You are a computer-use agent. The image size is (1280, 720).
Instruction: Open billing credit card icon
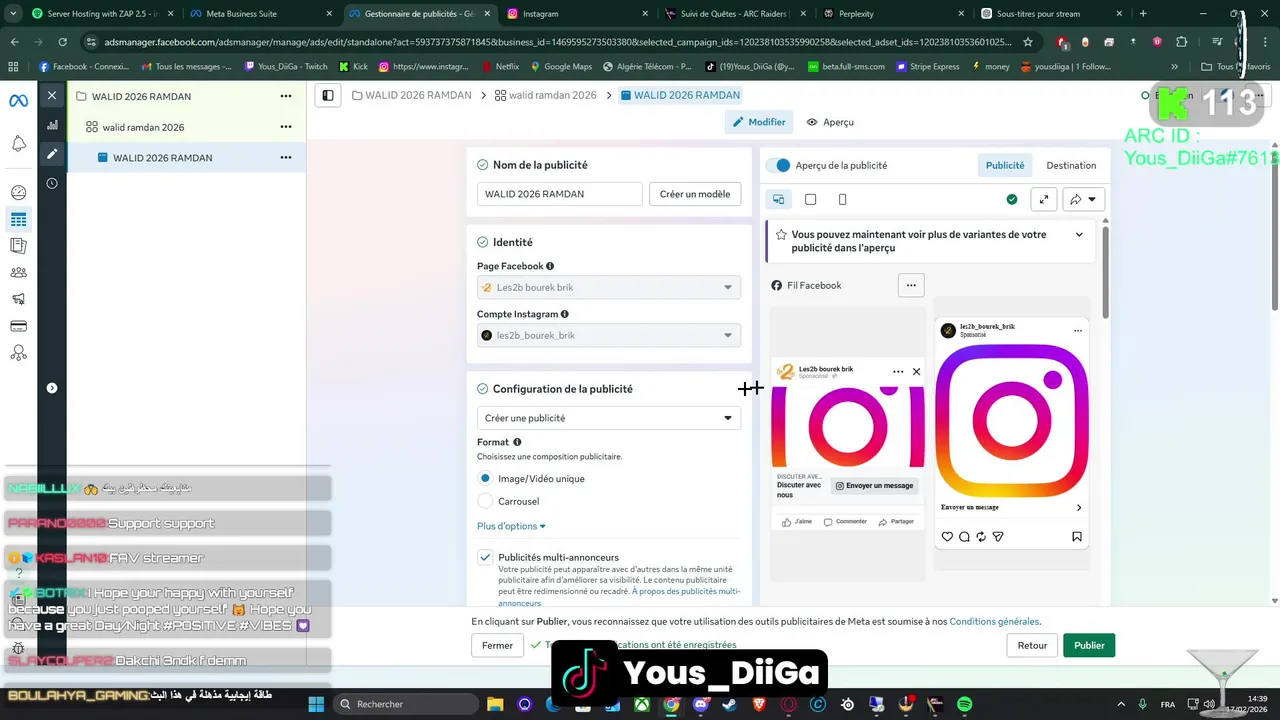[x=18, y=326]
